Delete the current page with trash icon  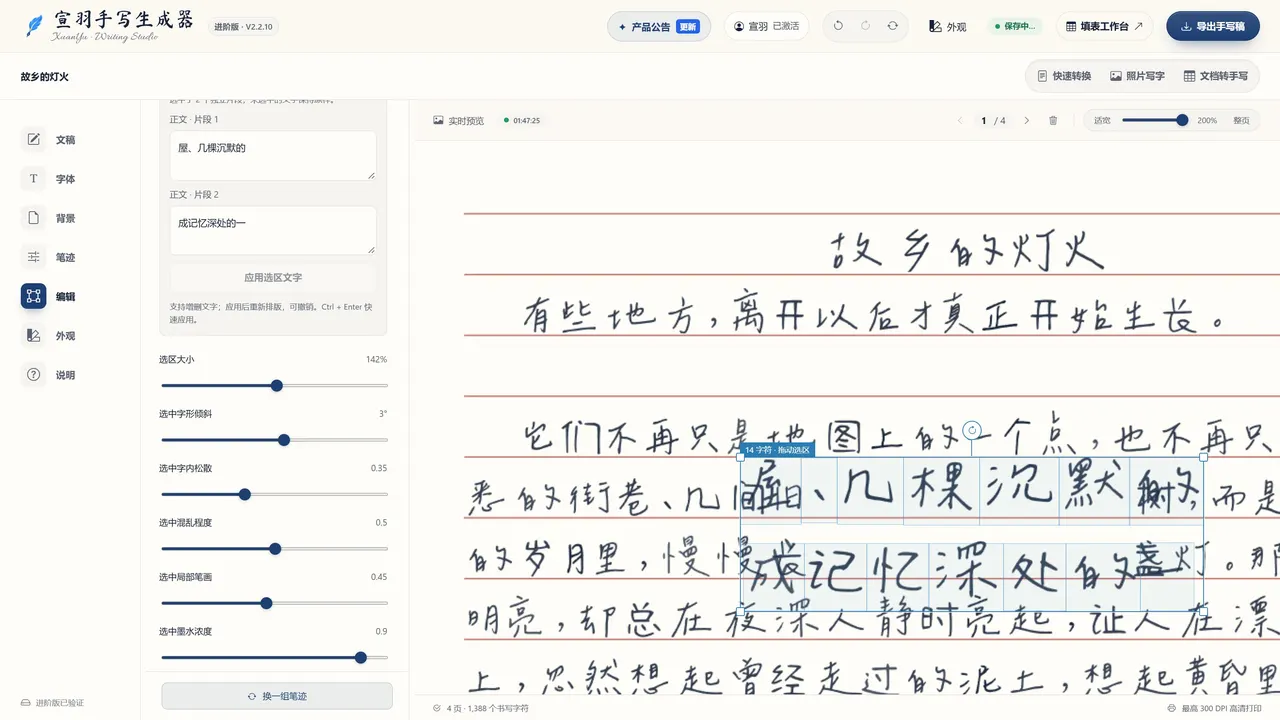(1053, 120)
